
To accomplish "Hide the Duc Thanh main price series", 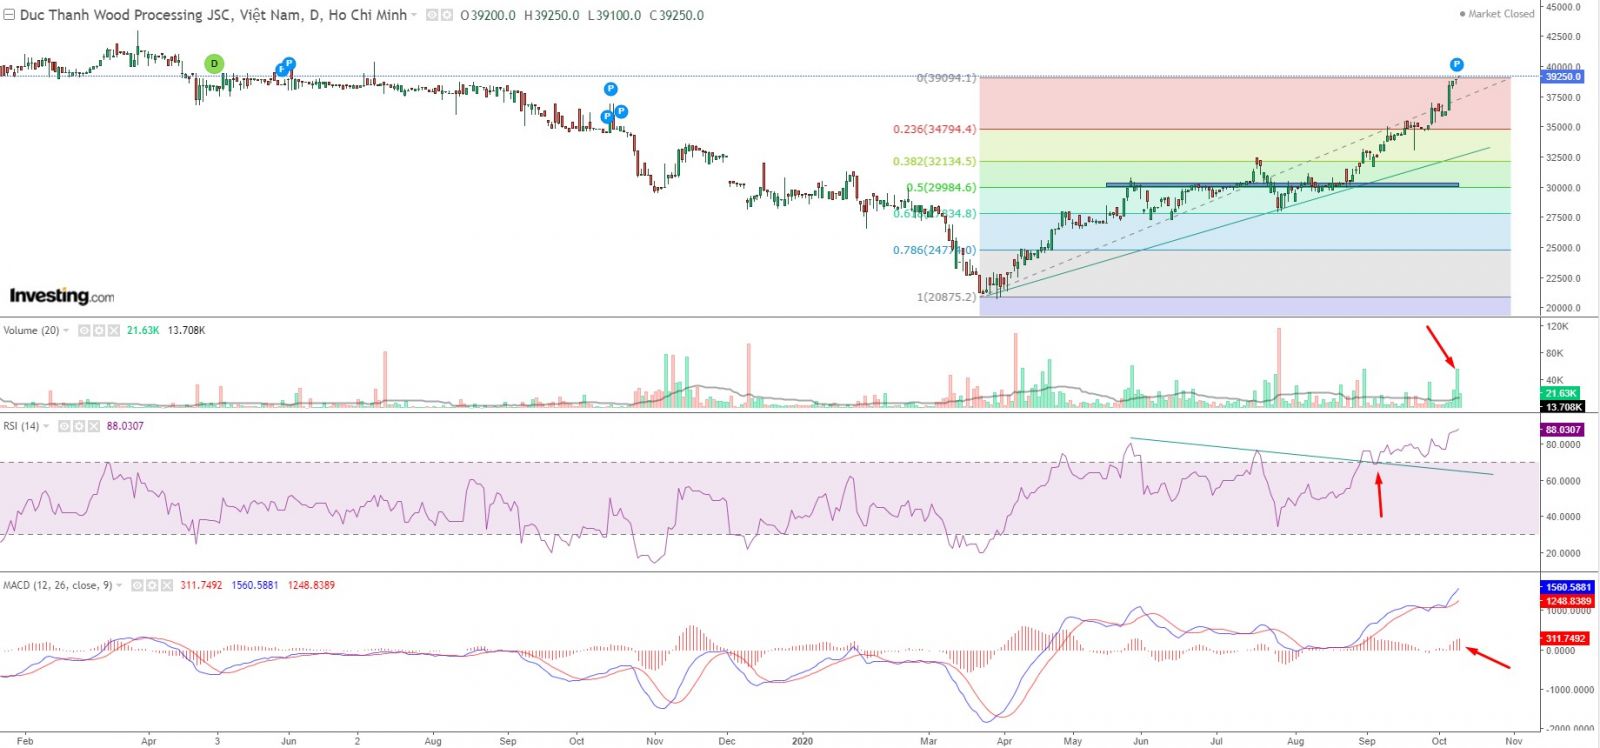I will tap(432, 15).
